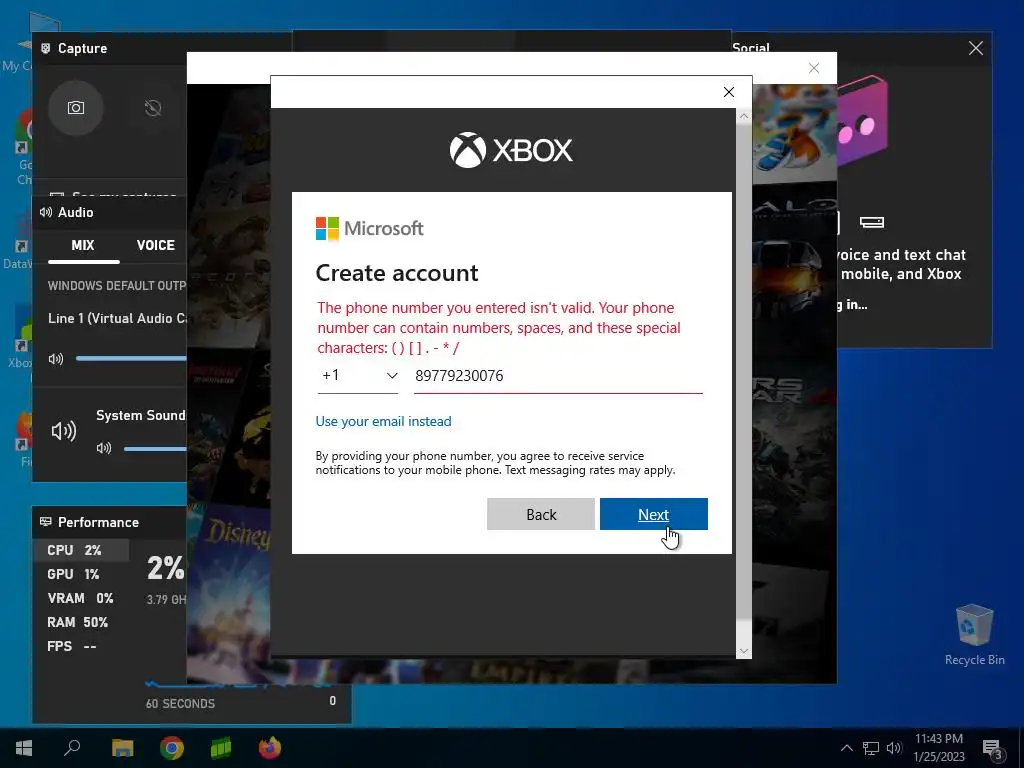Launch Google Chrome from taskbar
The width and height of the screenshot is (1024, 768).
click(x=172, y=748)
